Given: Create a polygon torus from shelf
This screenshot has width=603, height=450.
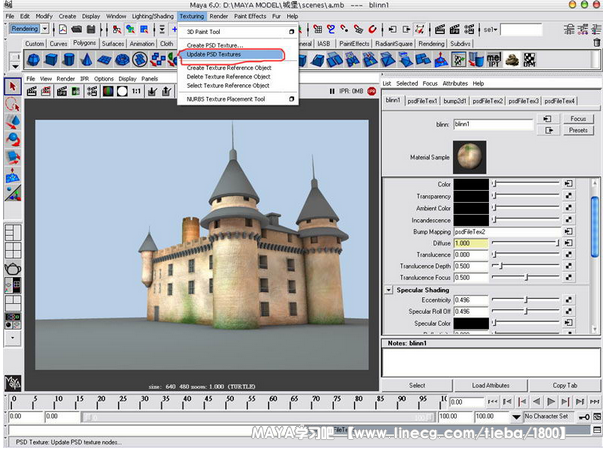Looking at the screenshot, I should coord(122,60).
